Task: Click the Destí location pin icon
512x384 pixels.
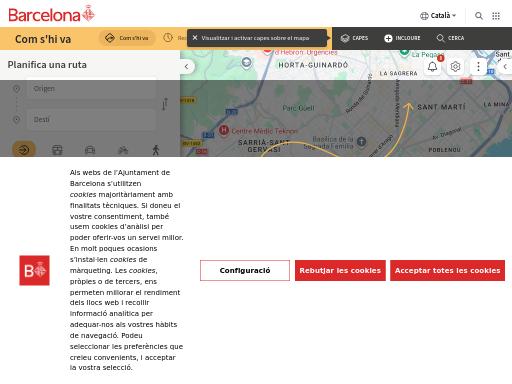Action: 16,119
